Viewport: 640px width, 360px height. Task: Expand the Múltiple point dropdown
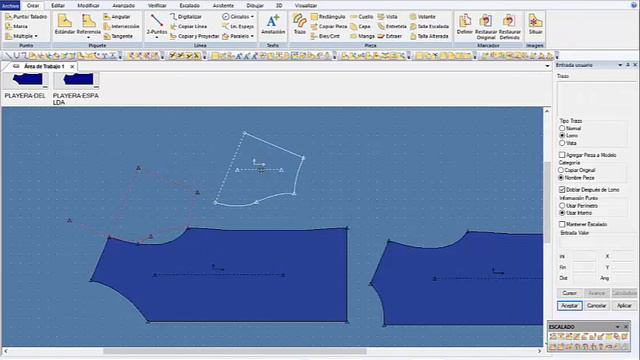point(36,36)
